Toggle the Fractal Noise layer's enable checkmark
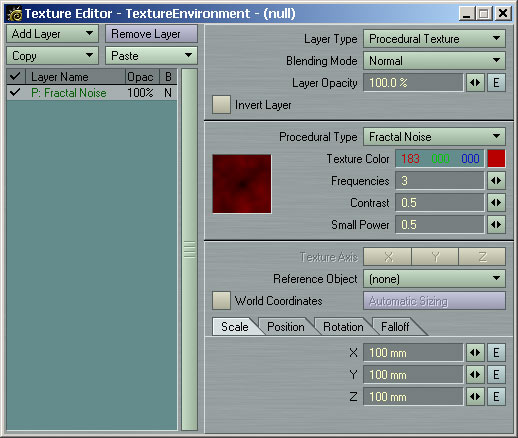The width and height of the screenshot is (518, 438). pyautogui.click(x=15, y=92)
